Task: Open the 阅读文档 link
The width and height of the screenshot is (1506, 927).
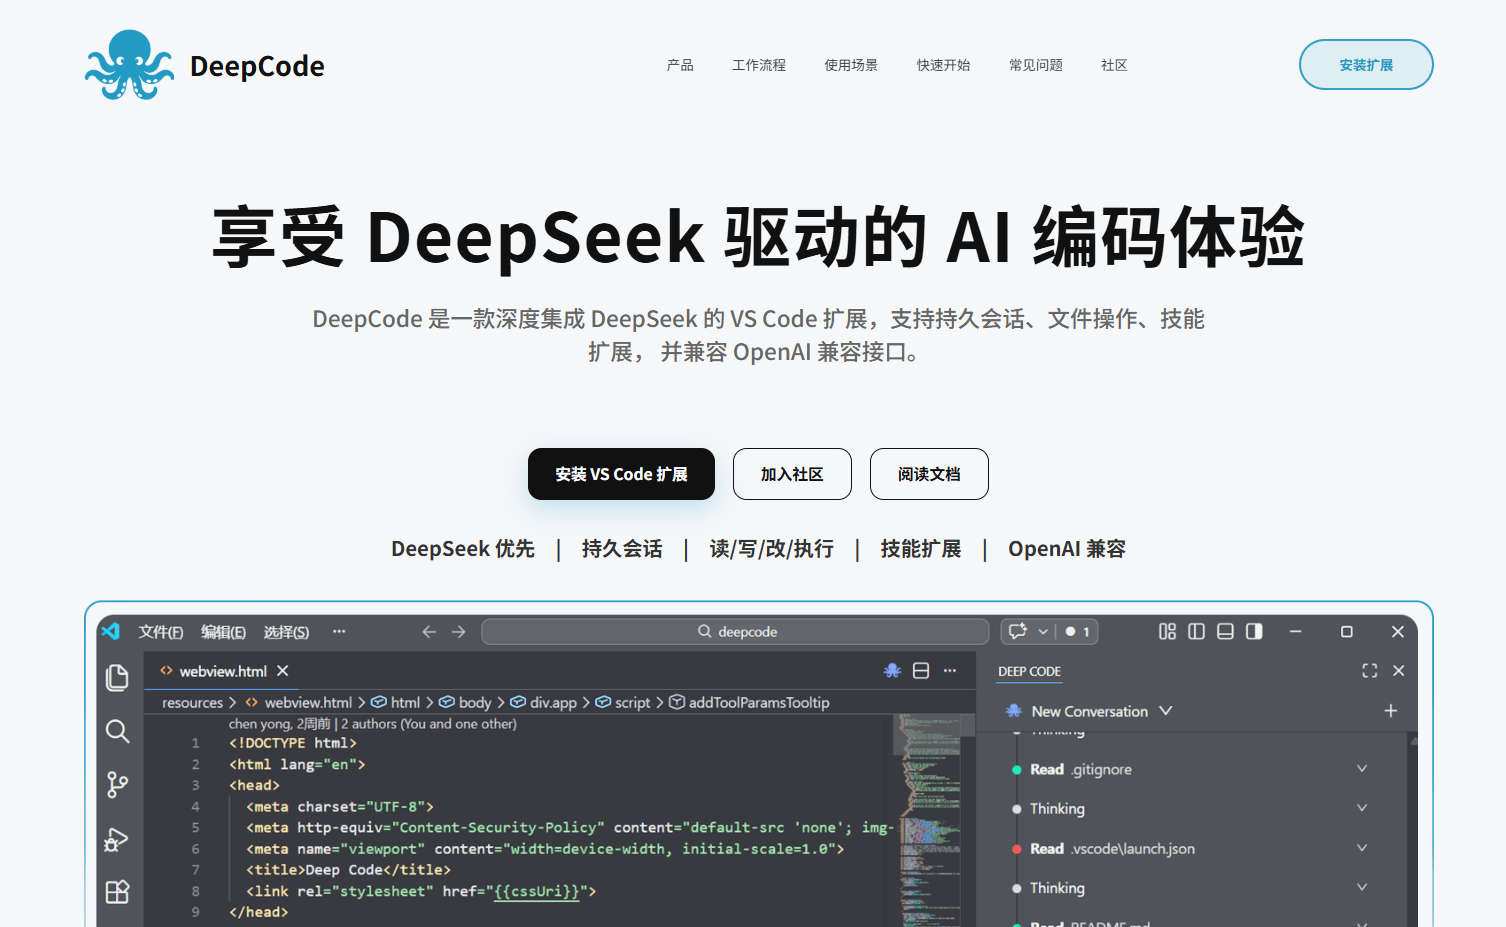Action: tap(929, 474)
